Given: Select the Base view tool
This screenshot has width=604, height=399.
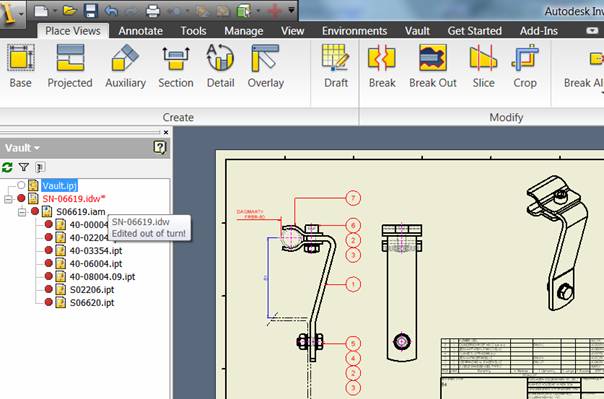Looking at the screenshot, I should [x=20, y=66].
